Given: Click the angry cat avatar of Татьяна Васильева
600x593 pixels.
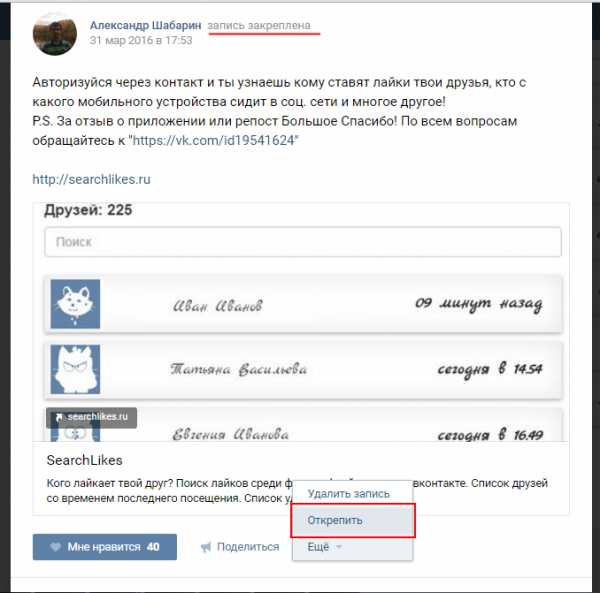Looking at the screenshot, I should coord(75,369).
